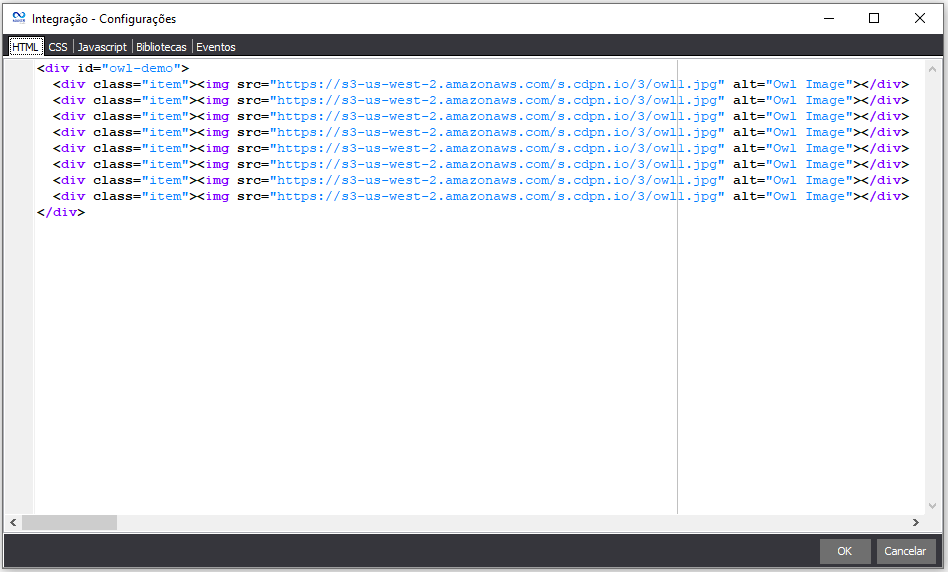Click the horizontal scrollbar left arrow

point(13,523)
